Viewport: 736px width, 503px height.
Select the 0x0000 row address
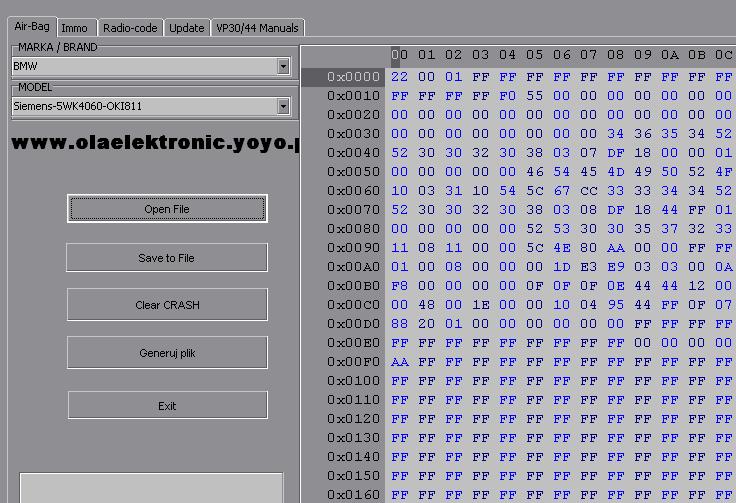353,76
